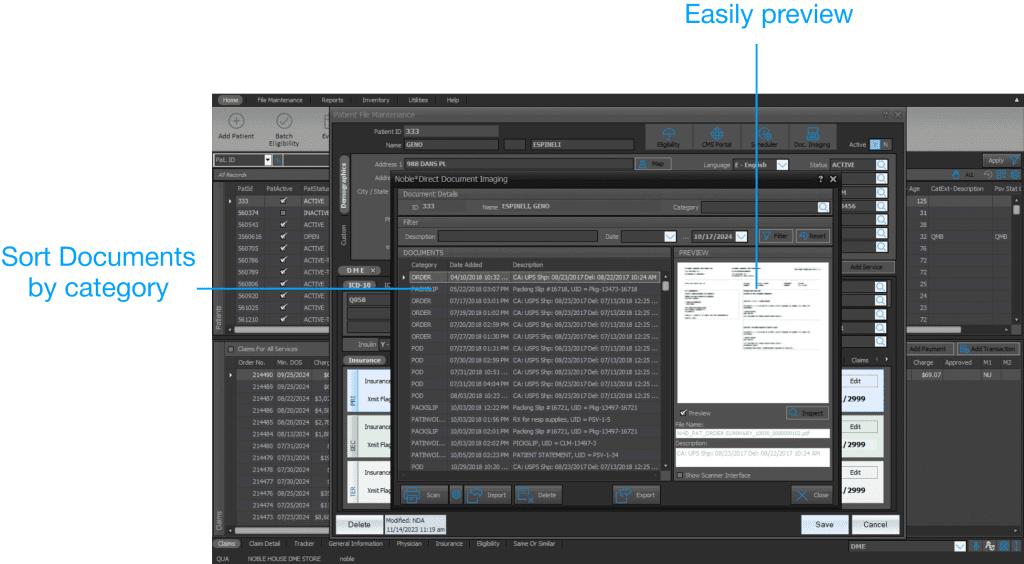Toggle PatActive checkbox for patient 560705

[283, 248]
